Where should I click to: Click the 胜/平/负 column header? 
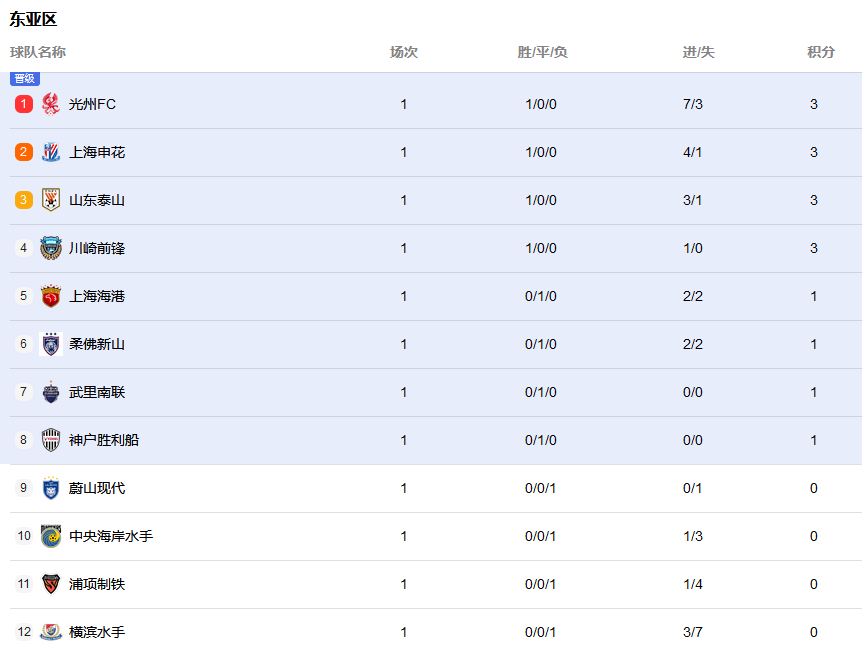(x=542, y=52)
